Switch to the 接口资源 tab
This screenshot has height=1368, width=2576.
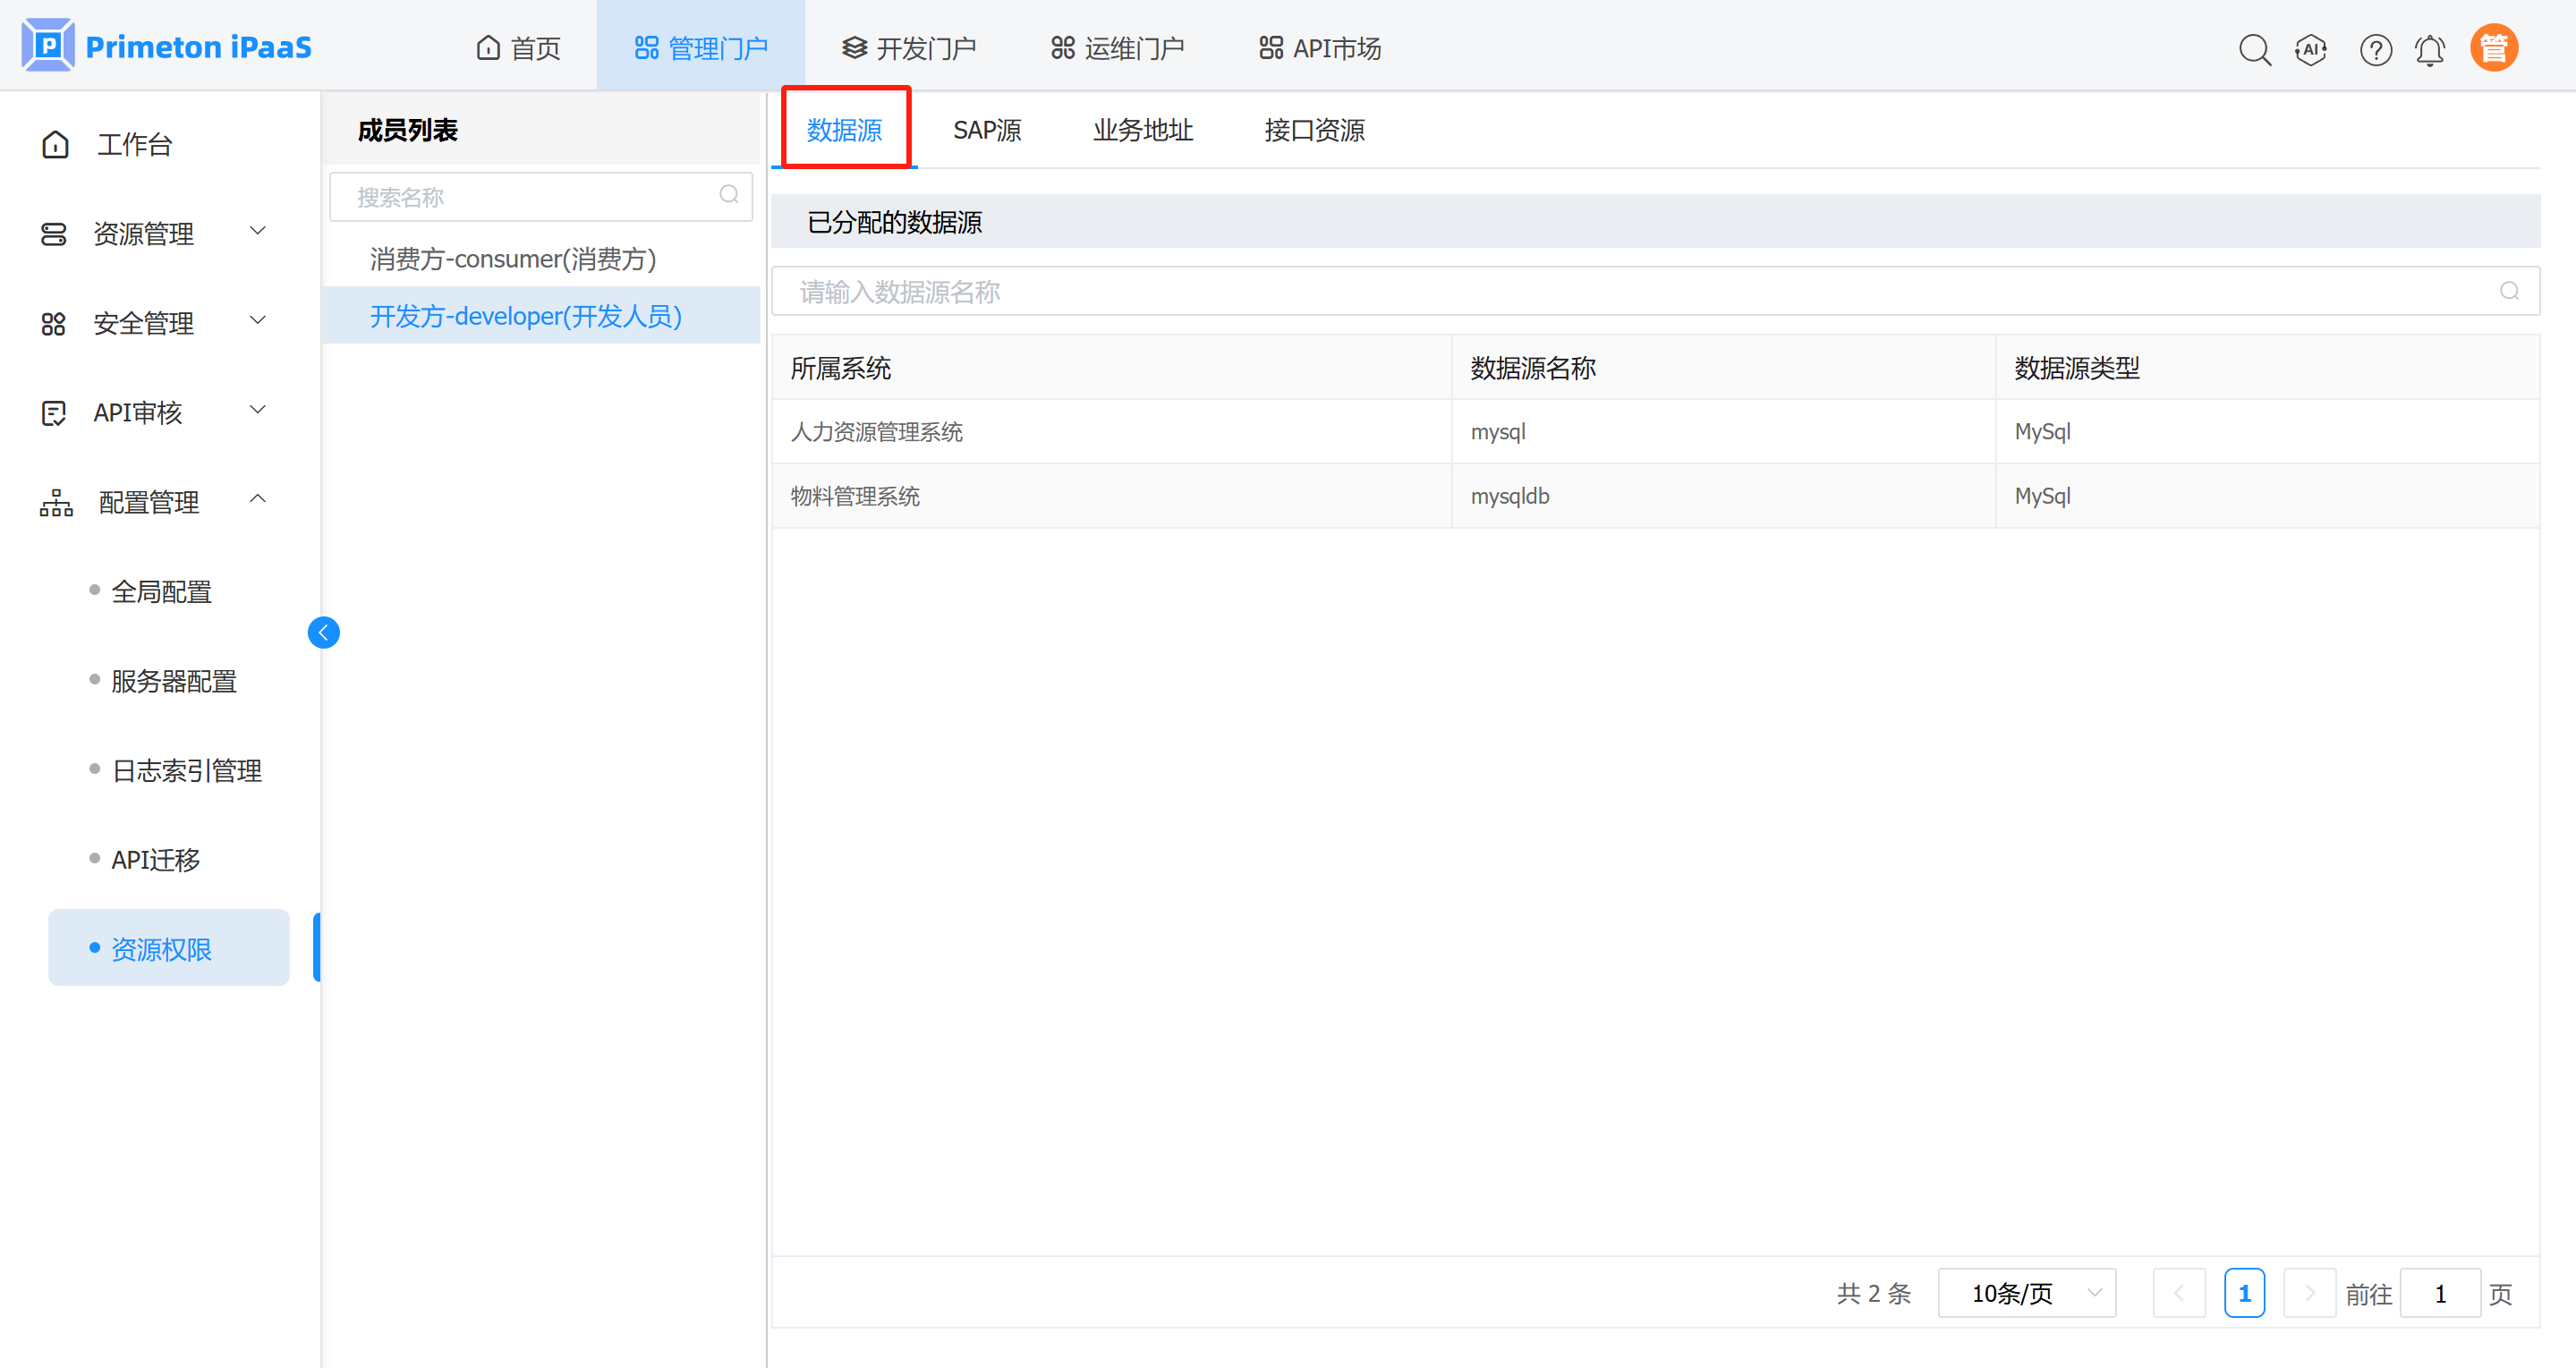(1313, 130)
